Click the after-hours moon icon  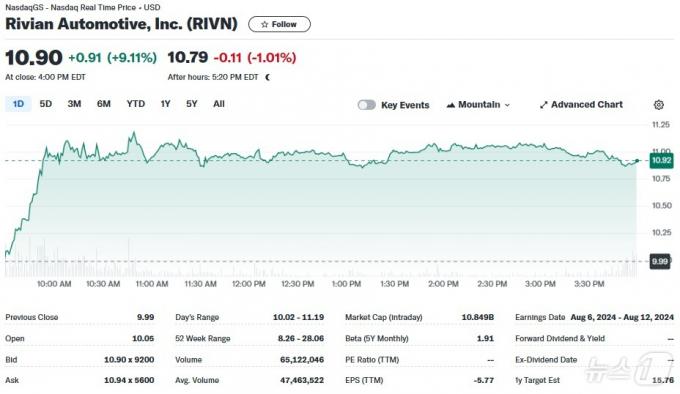(x=268, y=77)
